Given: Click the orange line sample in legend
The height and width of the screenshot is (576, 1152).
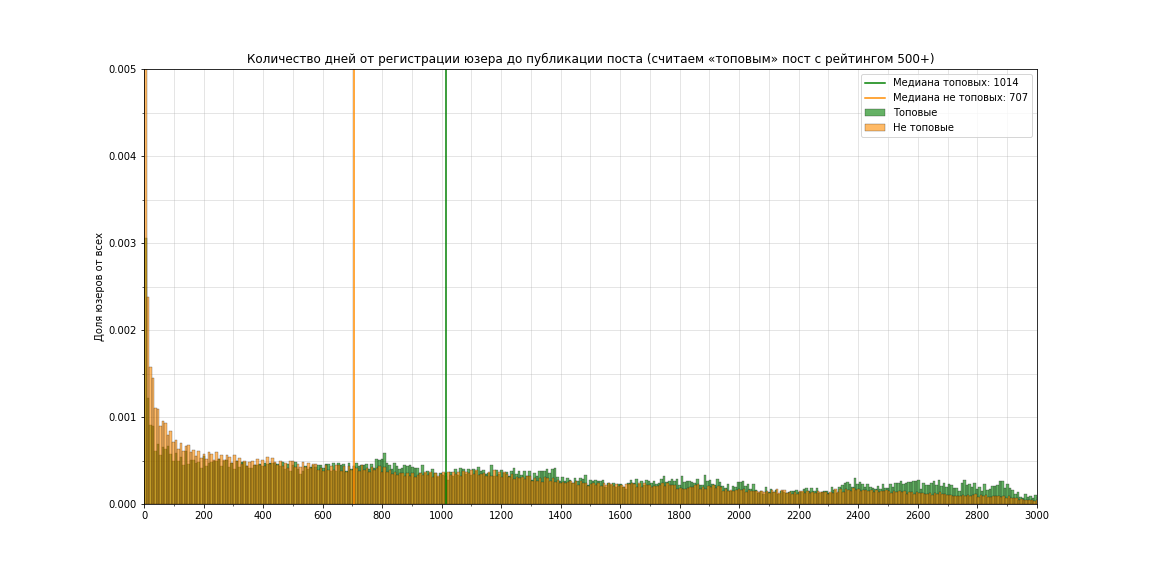Looking at the screenshot, I should click(875, 98).
